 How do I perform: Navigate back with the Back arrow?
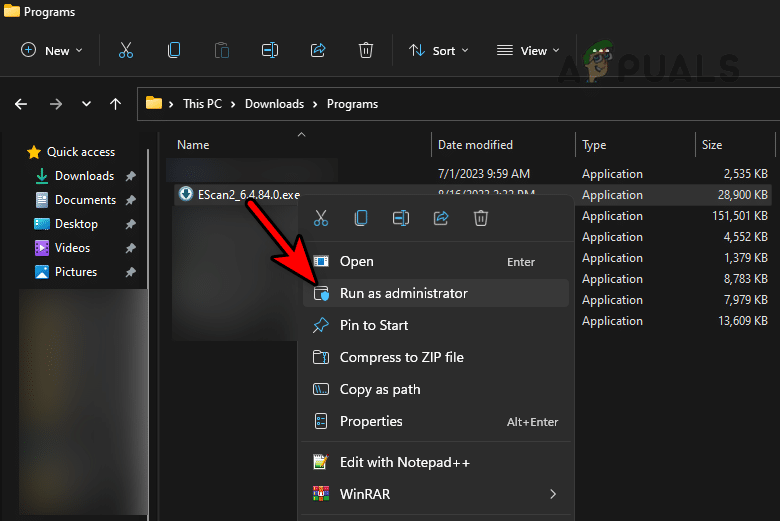(21, 104)
